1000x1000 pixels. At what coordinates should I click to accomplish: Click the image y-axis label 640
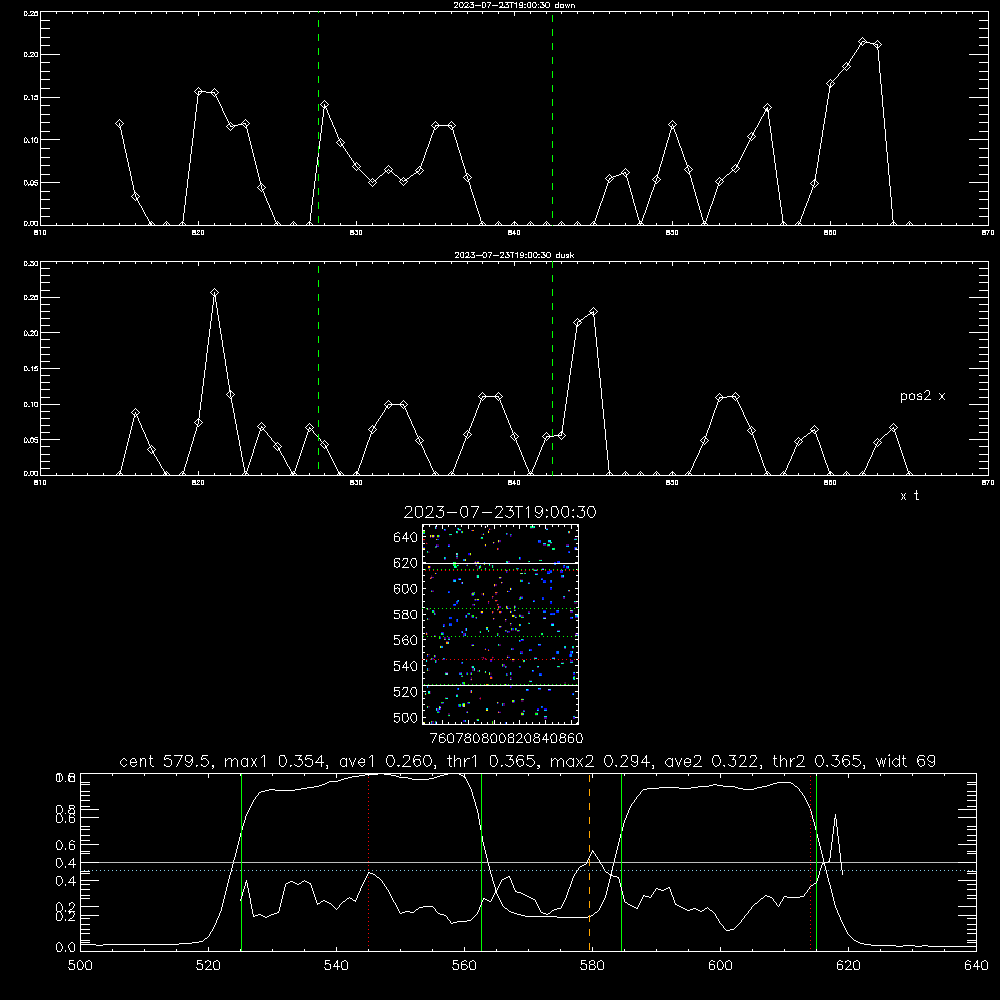click(x=405, y=538)
